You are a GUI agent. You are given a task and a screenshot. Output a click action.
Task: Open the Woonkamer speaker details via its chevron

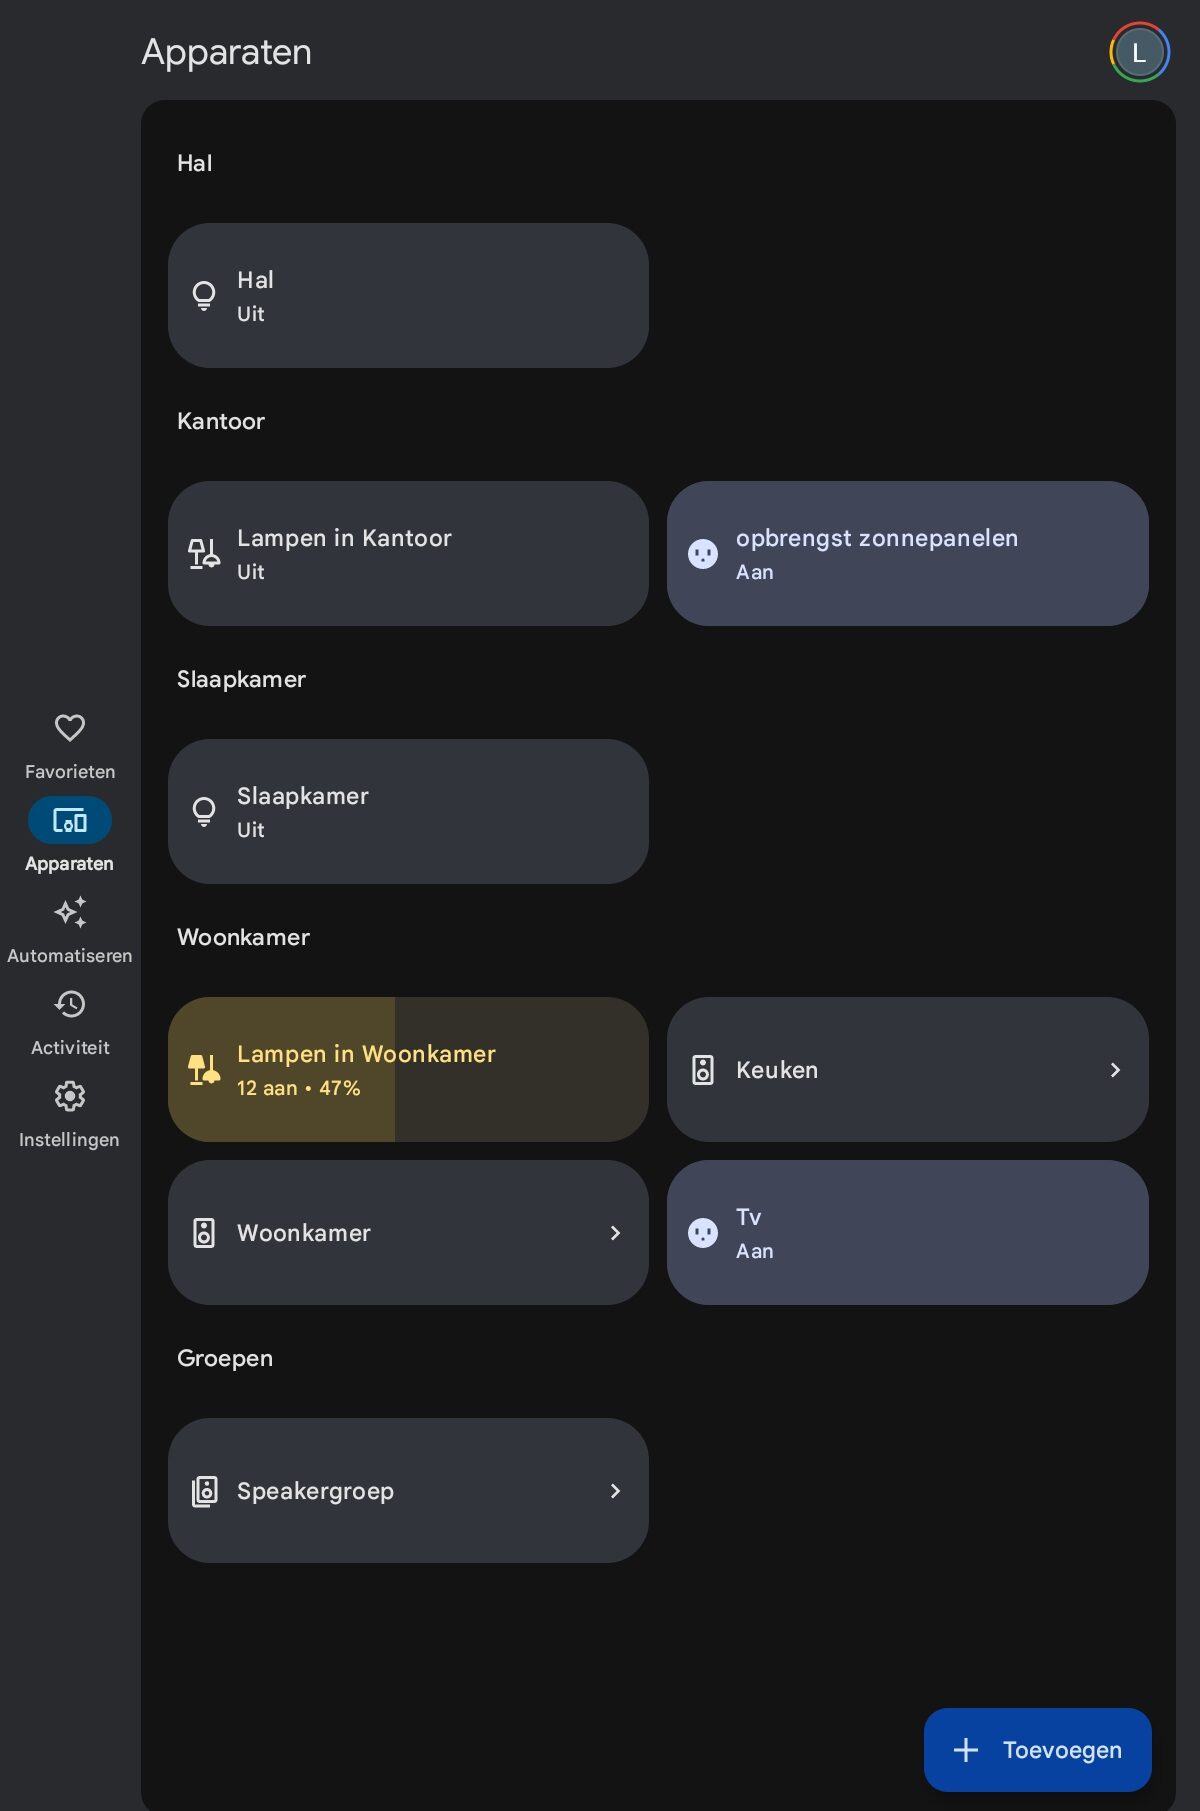(x=615, y=1232)
